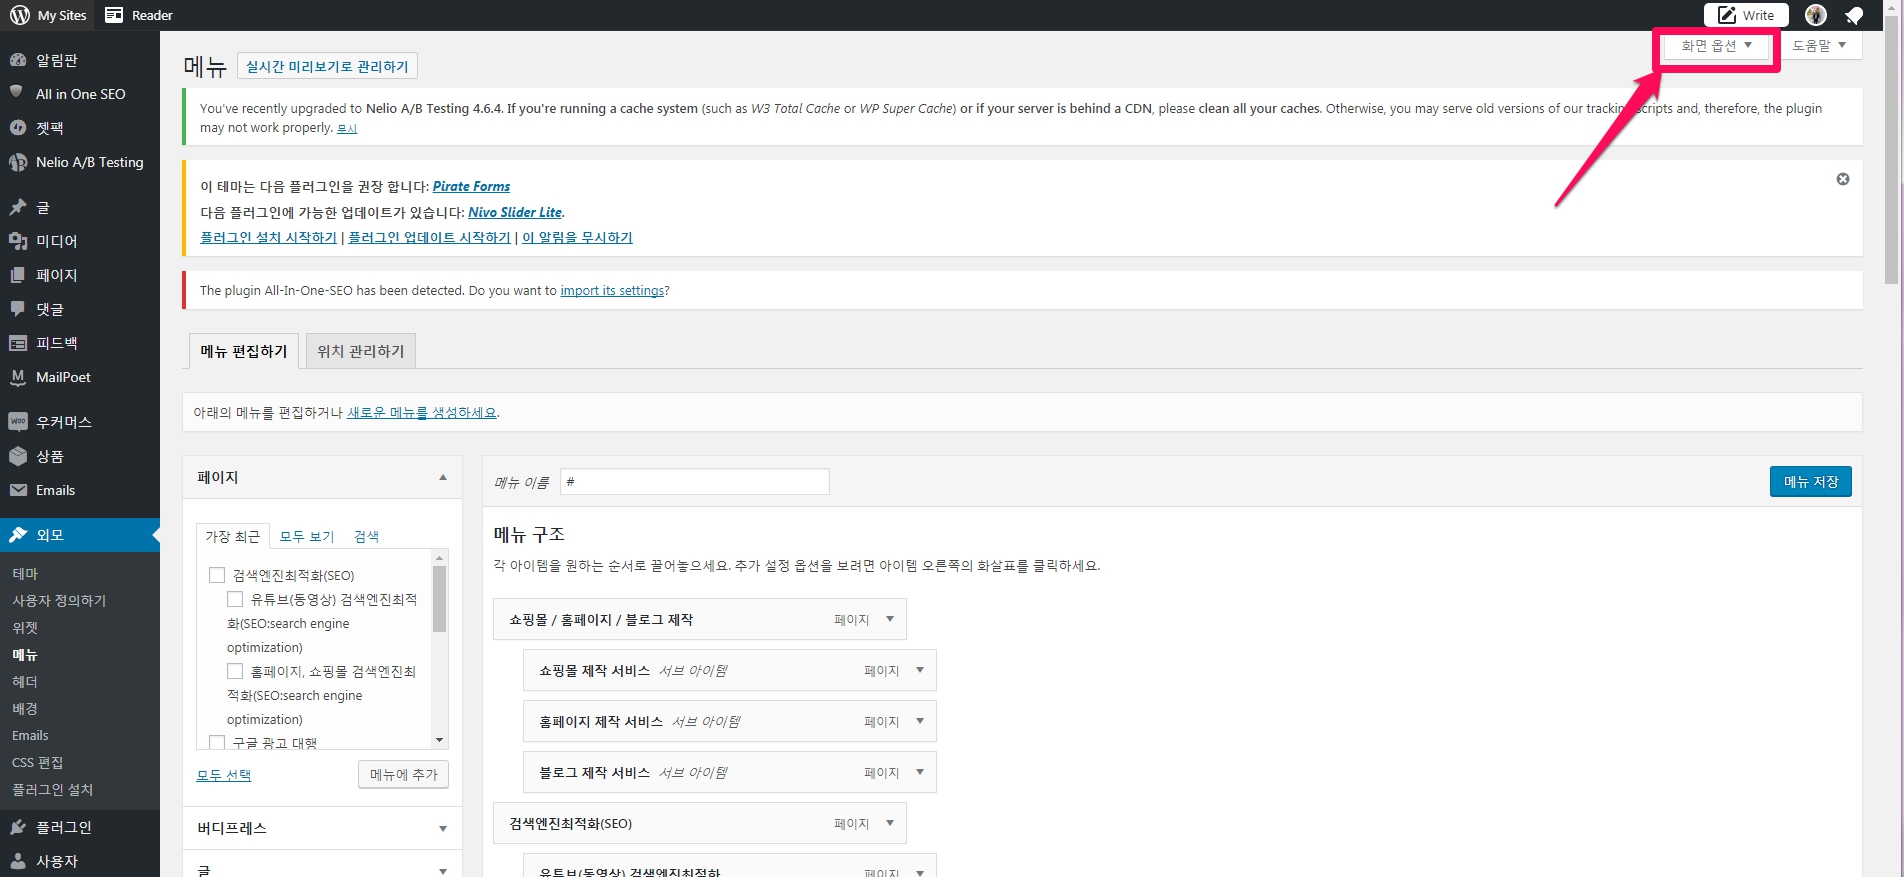The height and width of the screenshot is (877, 1904).
Task: Switch to 모두 보기 pages tab
Action: click(307, 537)
